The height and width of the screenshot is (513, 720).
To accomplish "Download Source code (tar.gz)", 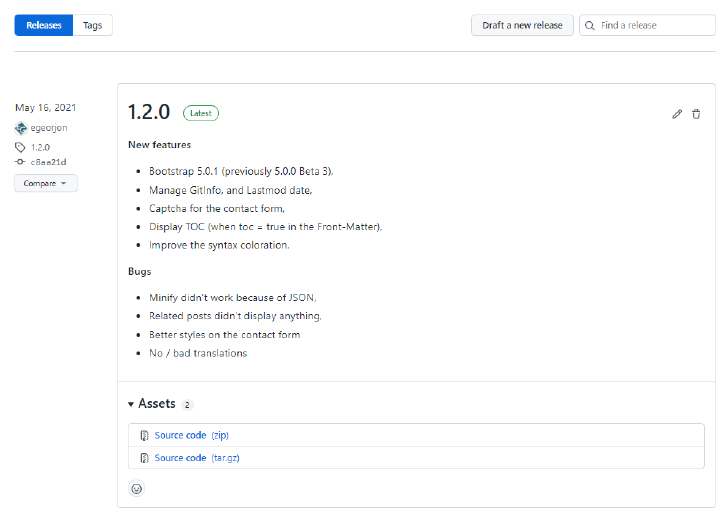I will point(197,458).
